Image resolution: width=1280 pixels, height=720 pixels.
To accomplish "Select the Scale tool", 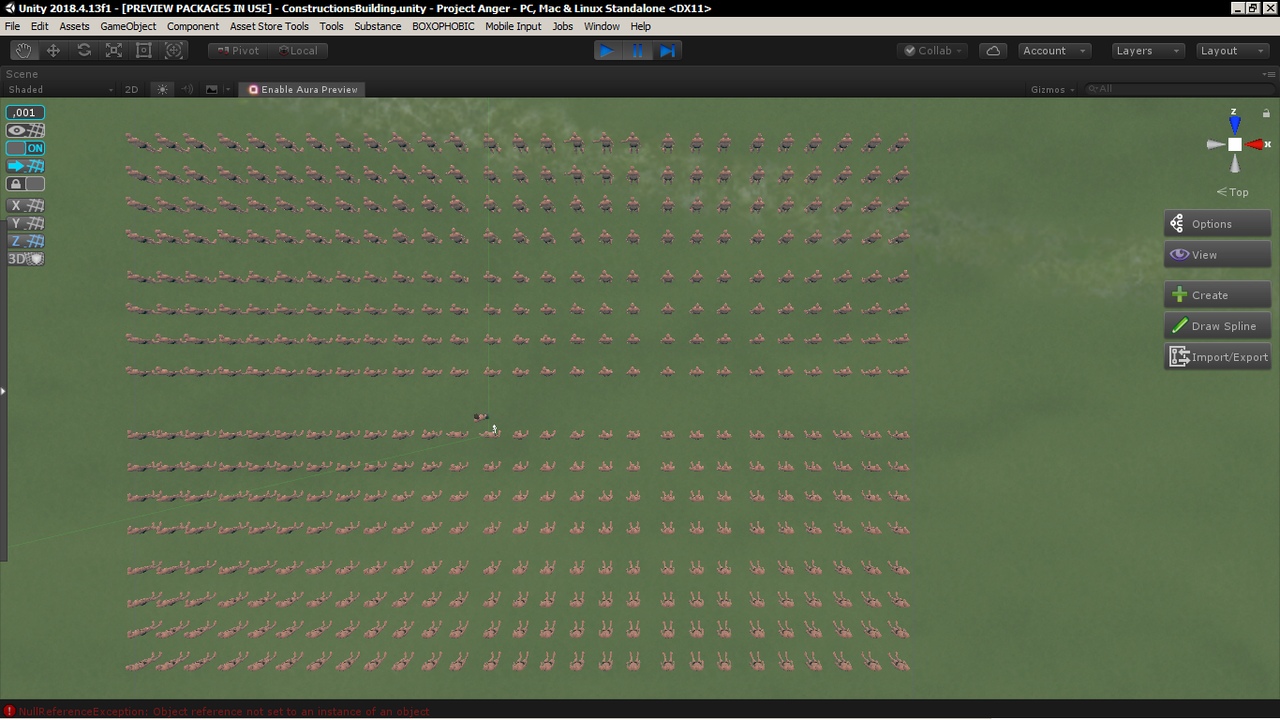I will (114, 50).
